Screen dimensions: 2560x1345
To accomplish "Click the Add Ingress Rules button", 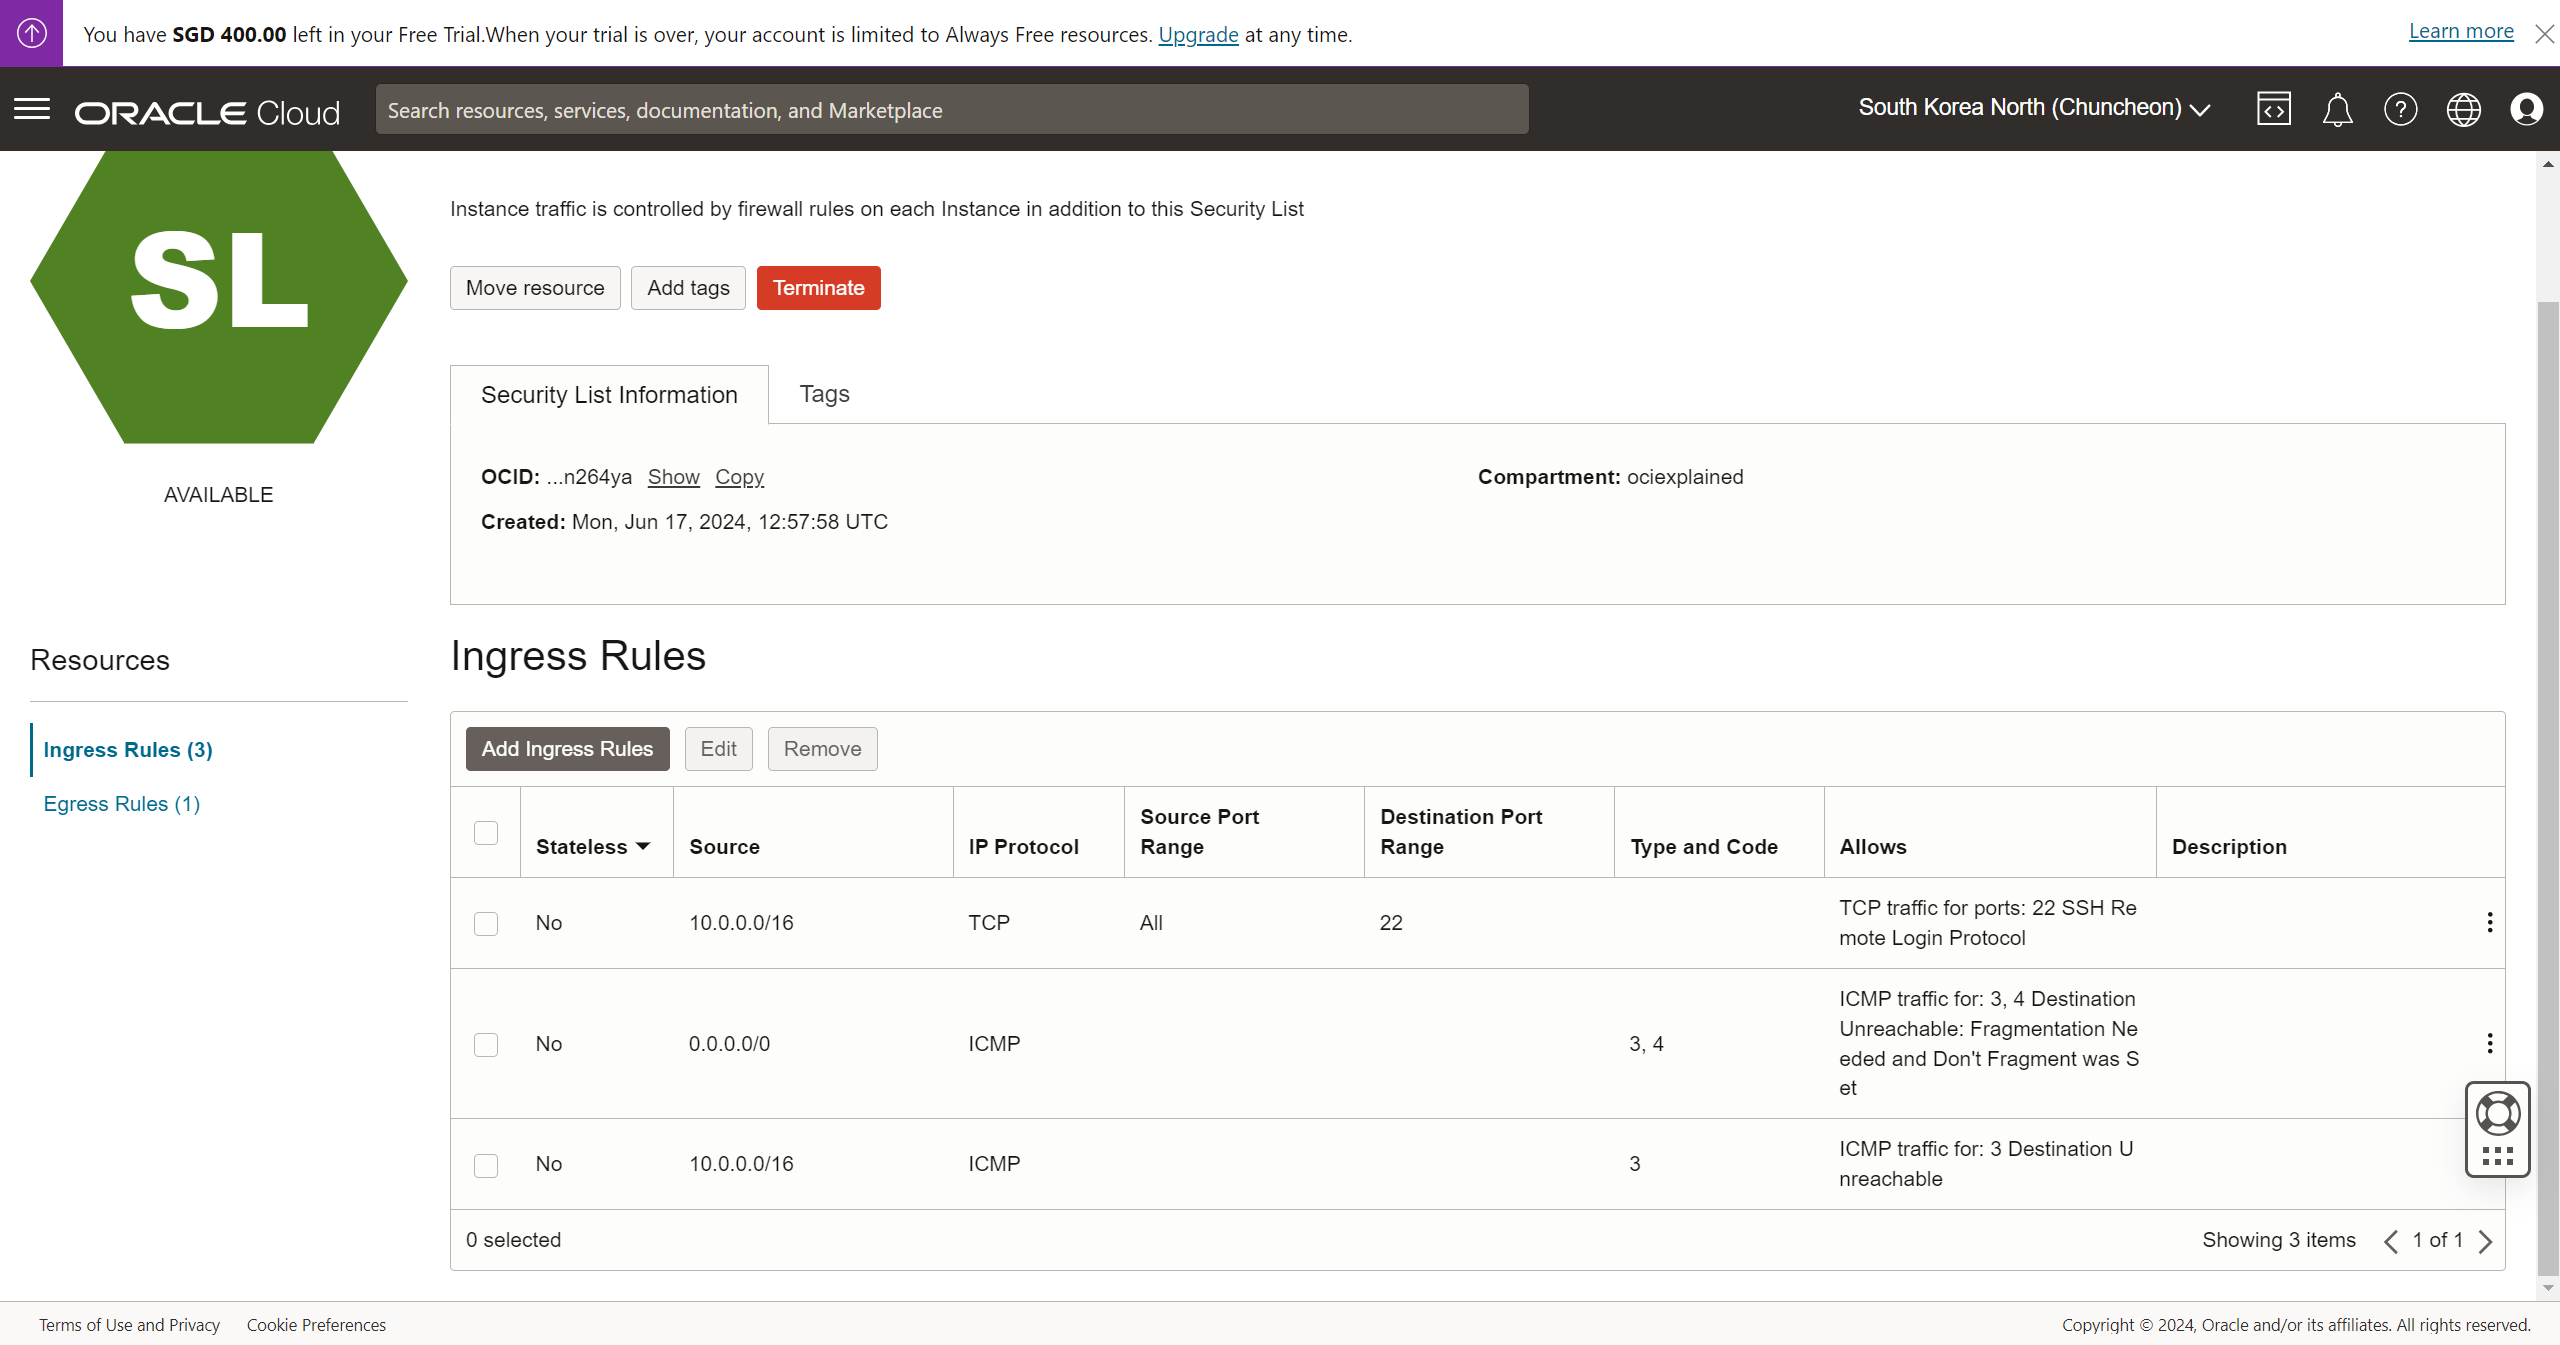I will pyautogui.click(x=567, y=749).
